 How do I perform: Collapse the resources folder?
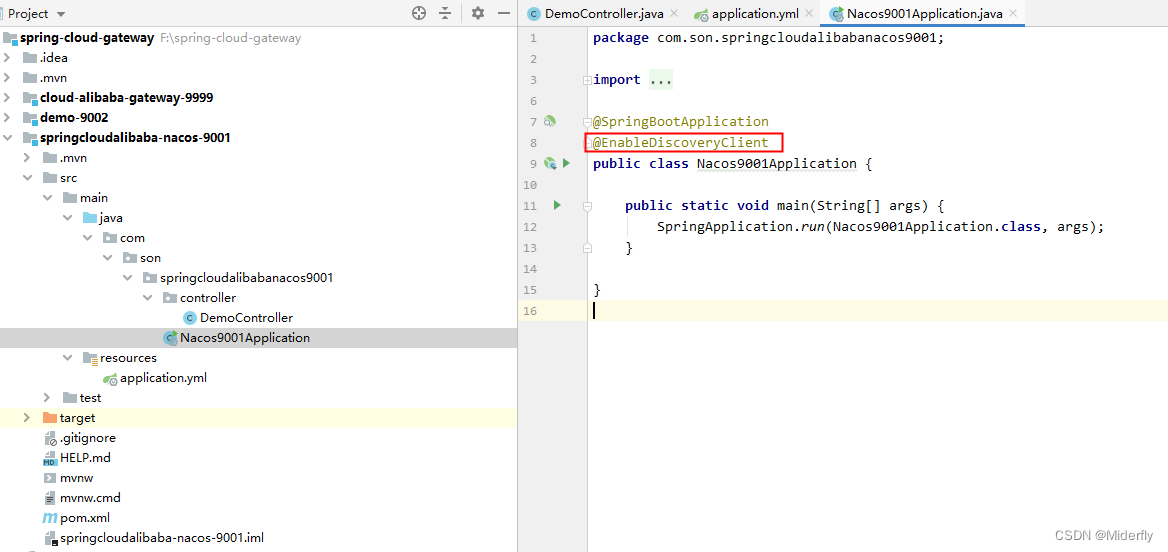point(68,358)
